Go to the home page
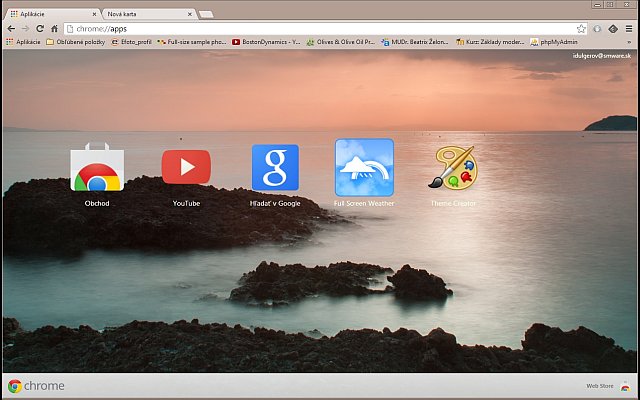The width and height of the screenshot is (640, 400). click(54, 29)
